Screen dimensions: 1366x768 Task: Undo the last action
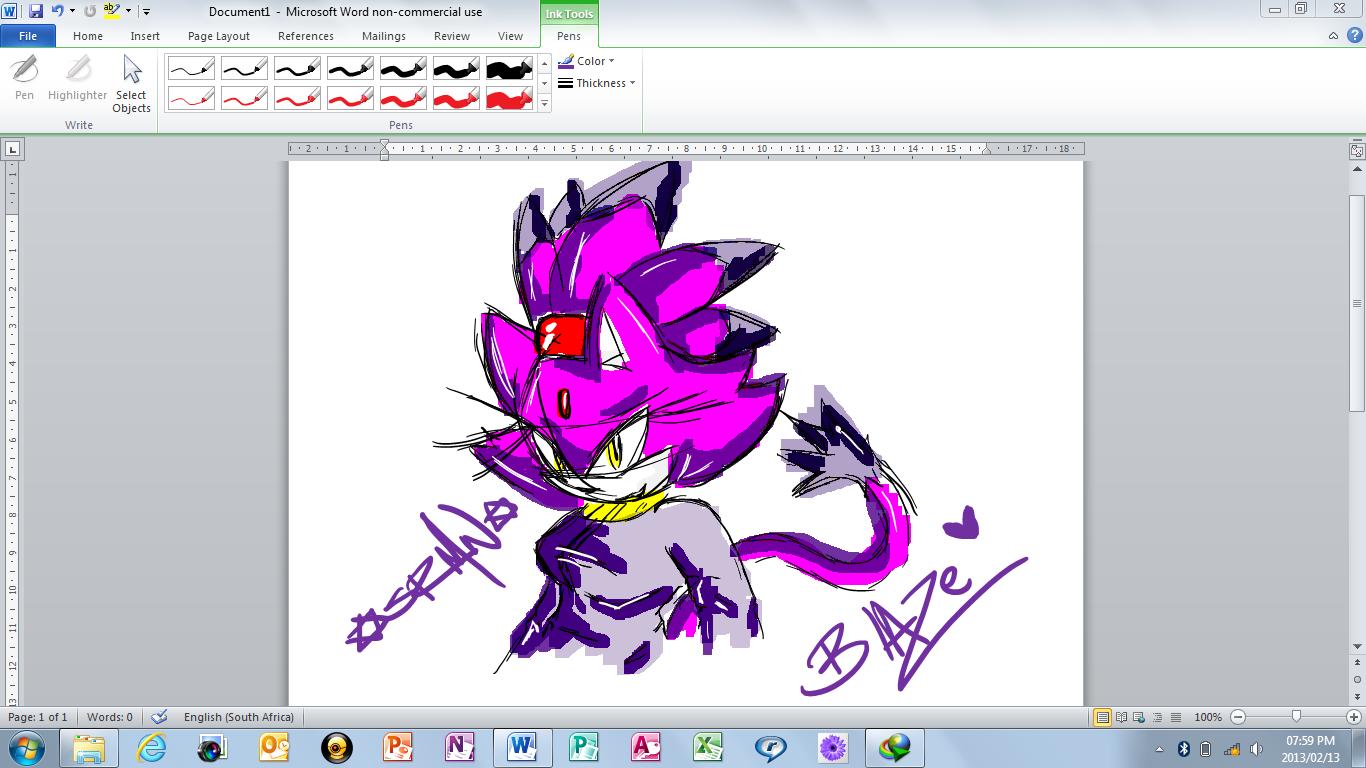pyautogui.click(x=58, y=11)
